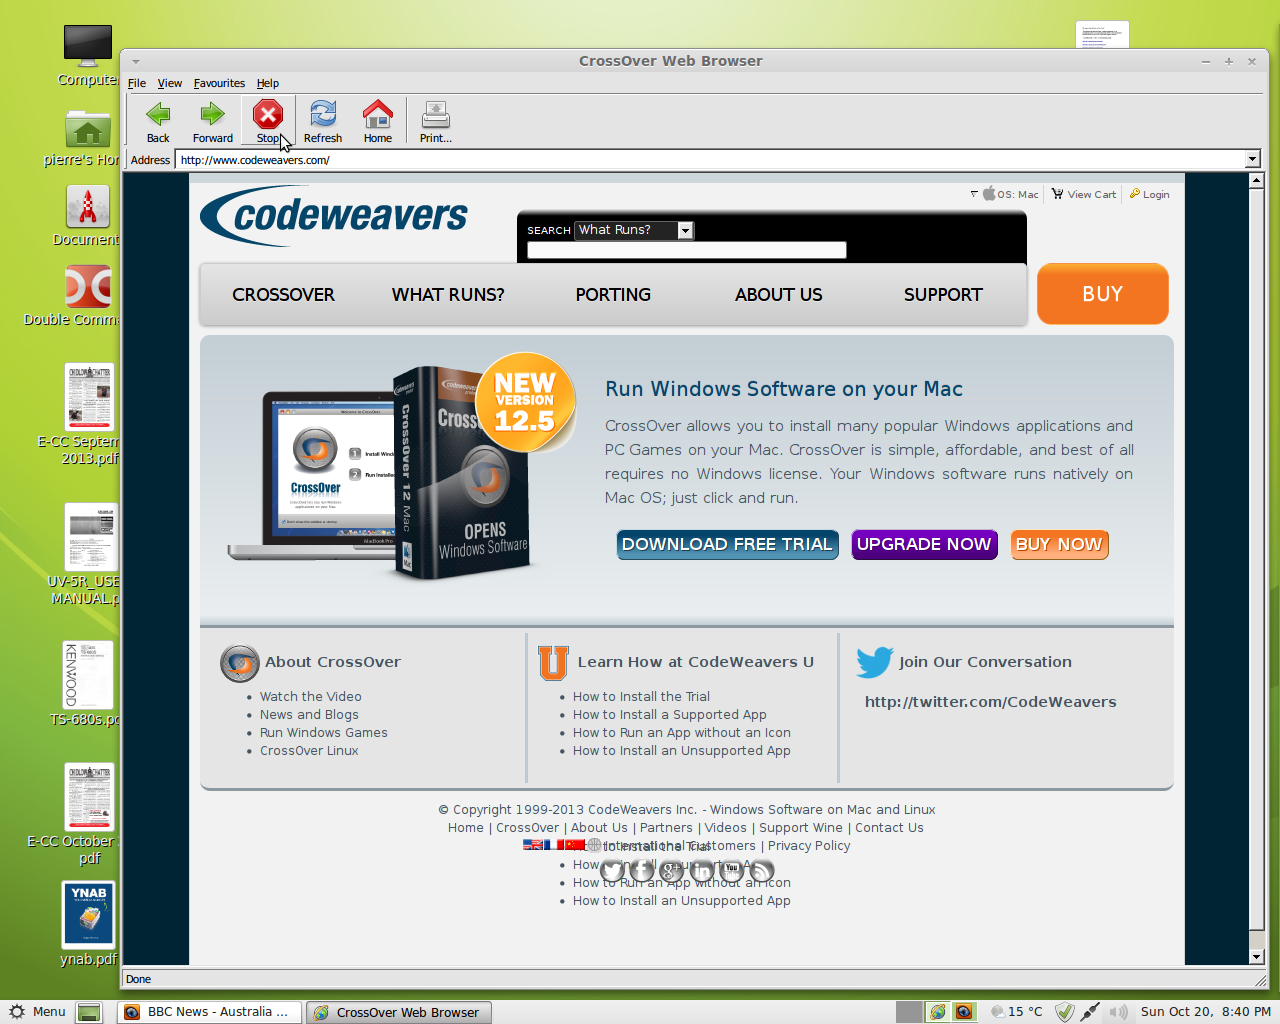1280x1024 pixels.
Task: Click the RSS feed round icon
Action: [x=762, y=871]
